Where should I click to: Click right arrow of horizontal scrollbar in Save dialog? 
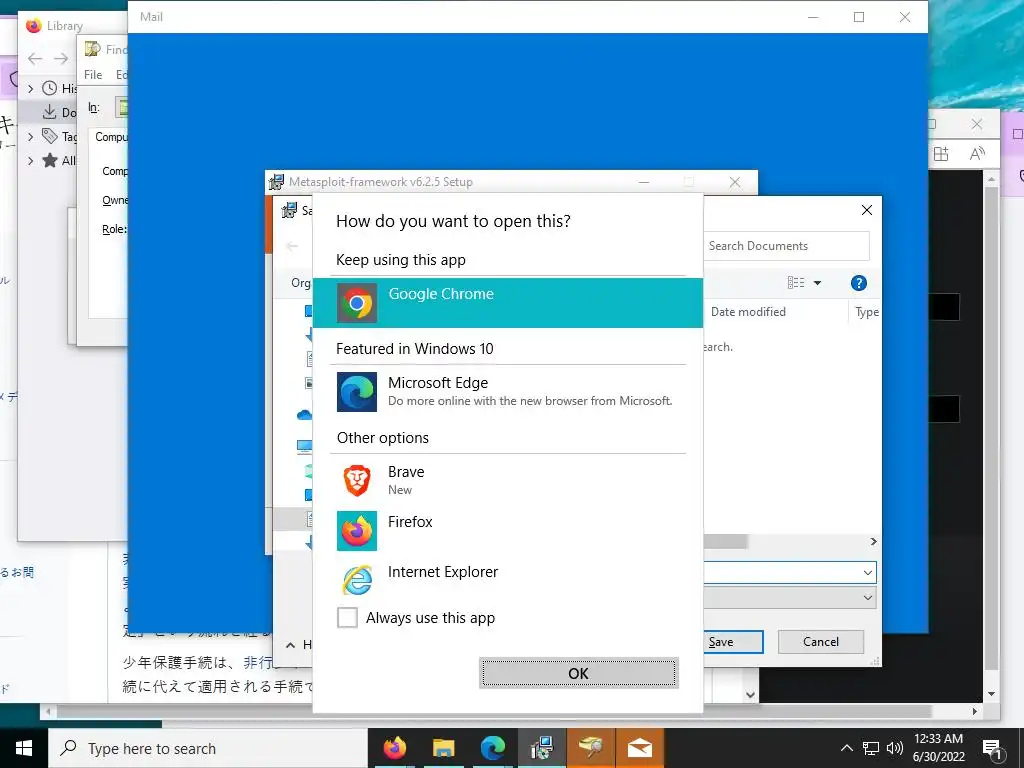coord(874,541)
